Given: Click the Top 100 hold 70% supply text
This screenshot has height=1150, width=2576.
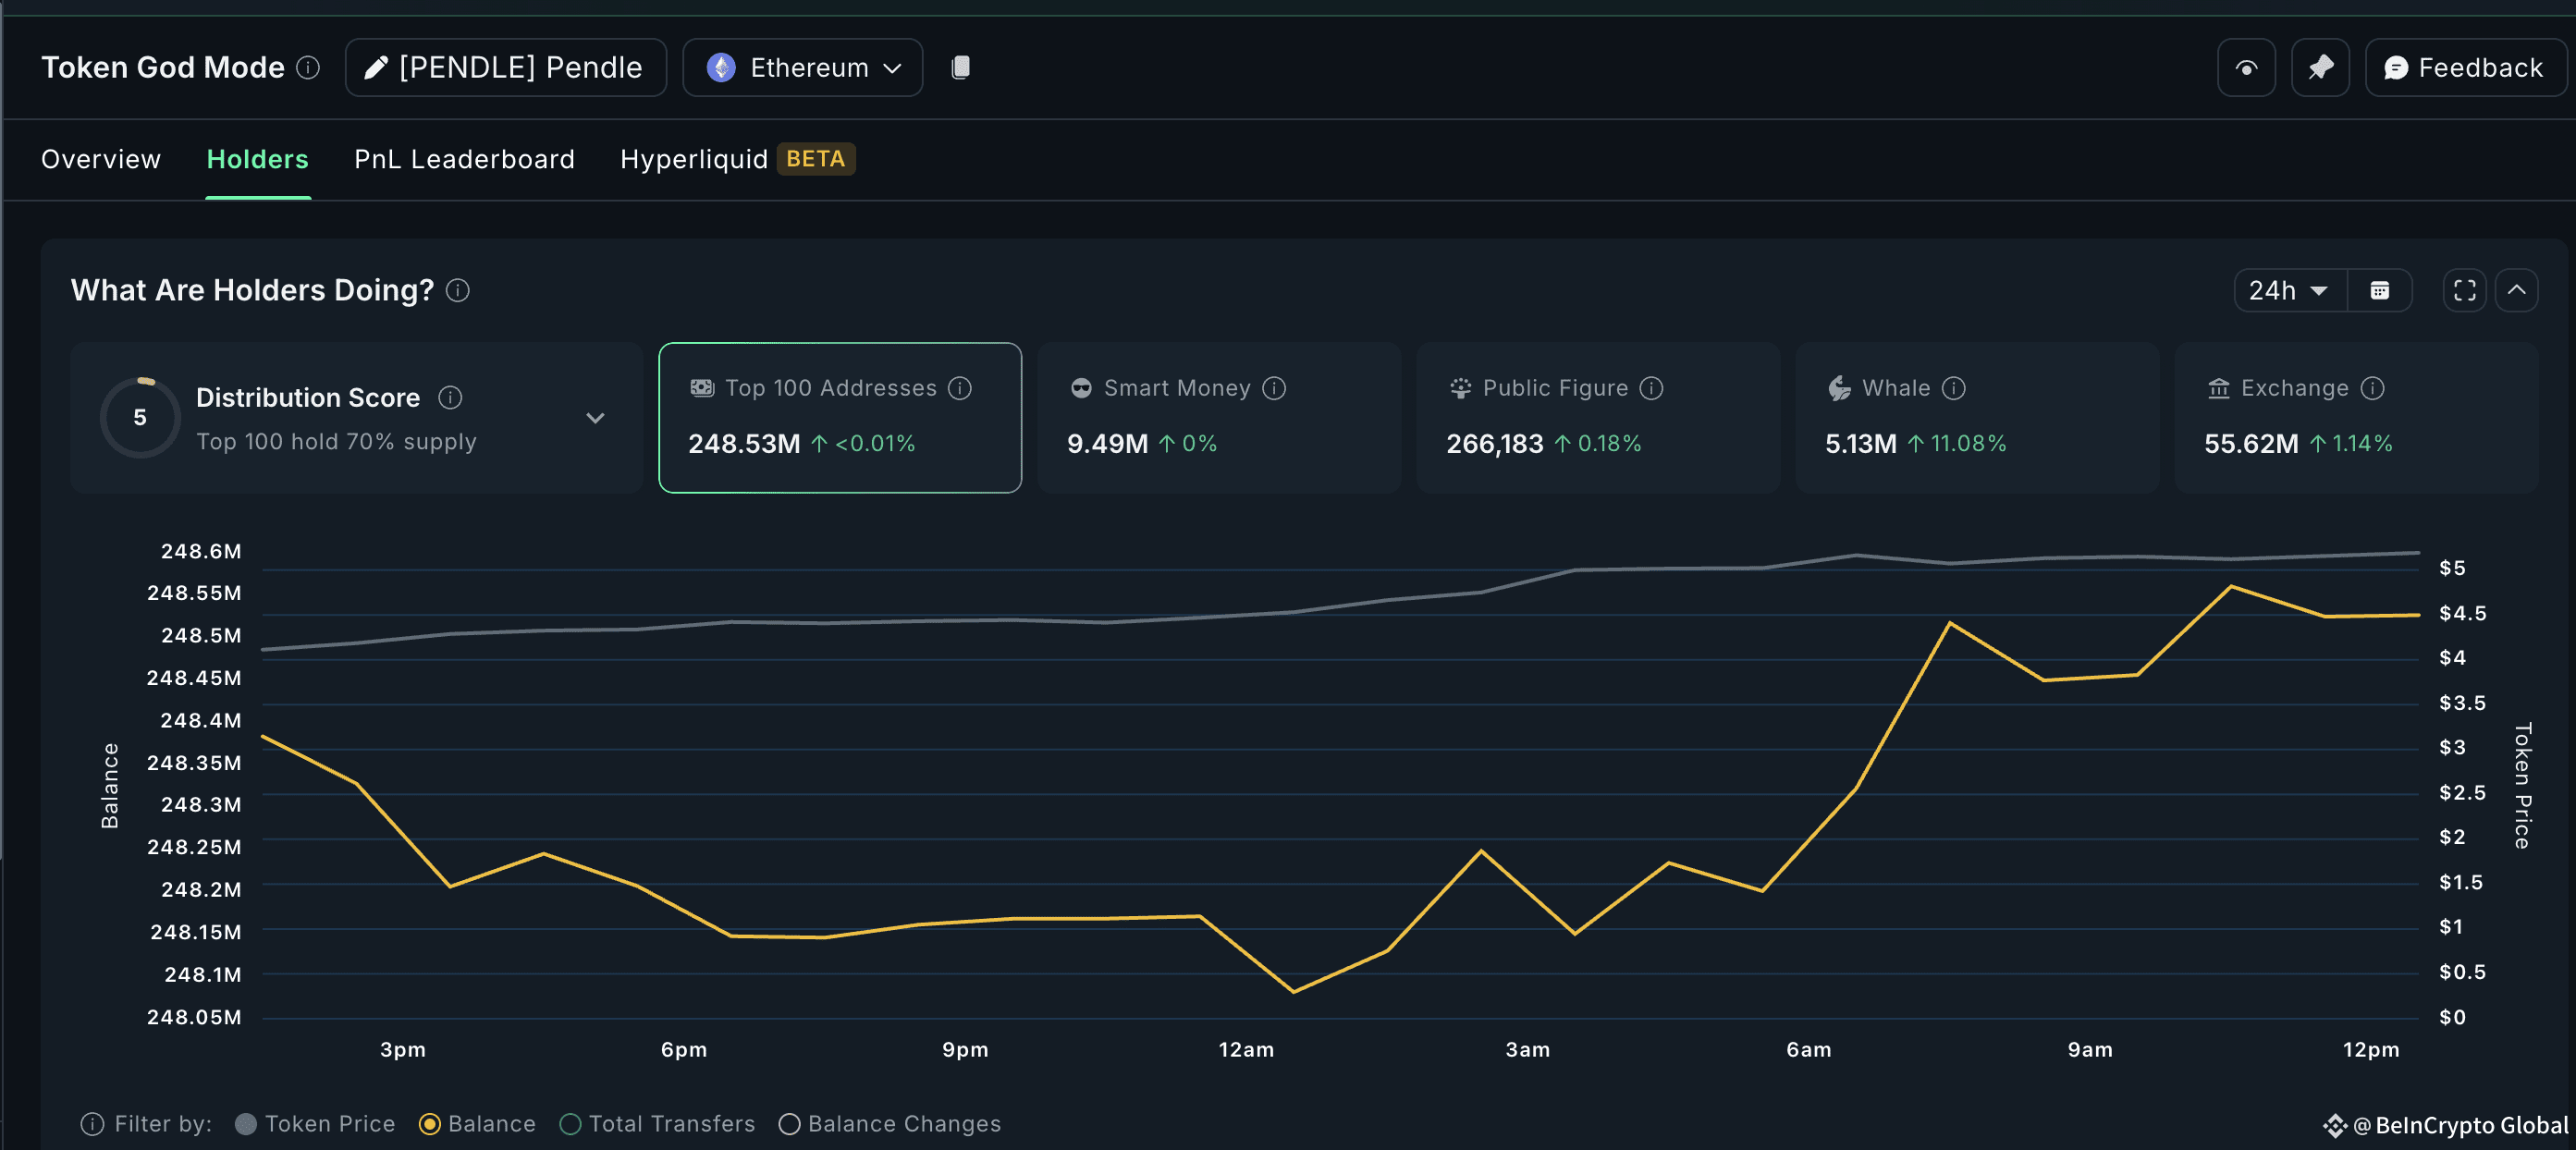Looking at the screenshot, I should (x=336, y=442).
